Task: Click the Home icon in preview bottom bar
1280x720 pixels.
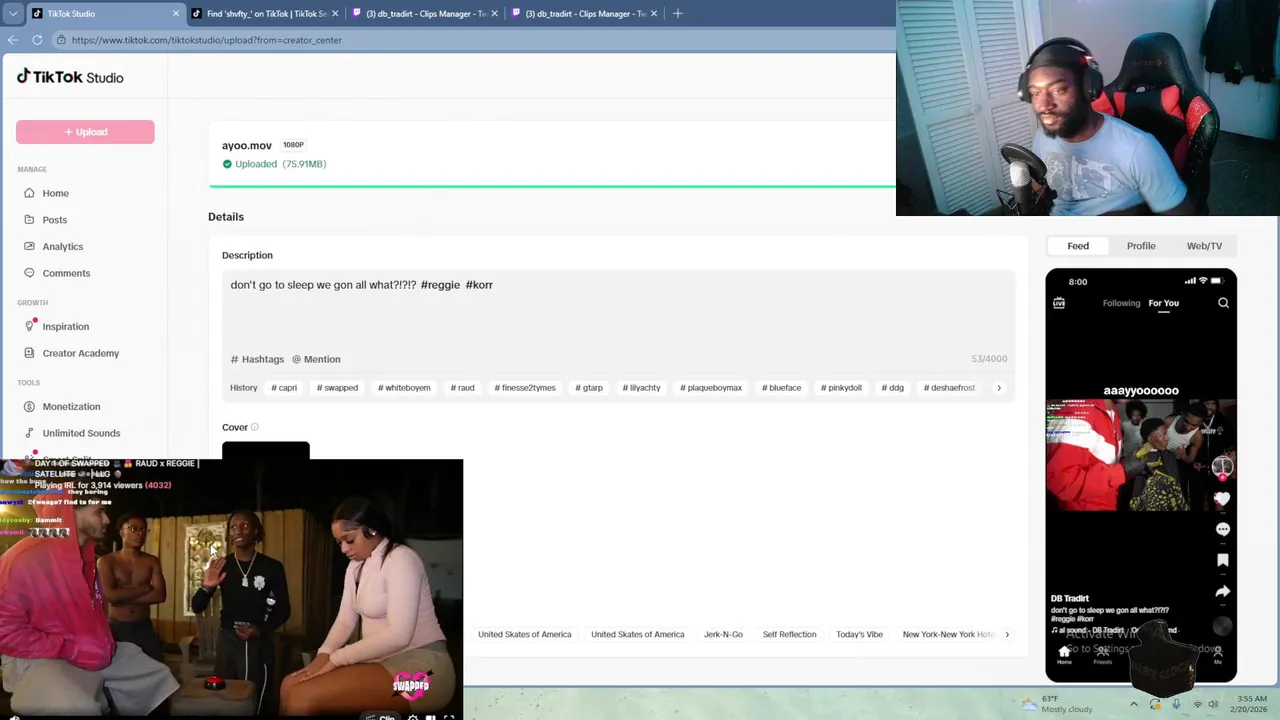Action: (1064, 654)
